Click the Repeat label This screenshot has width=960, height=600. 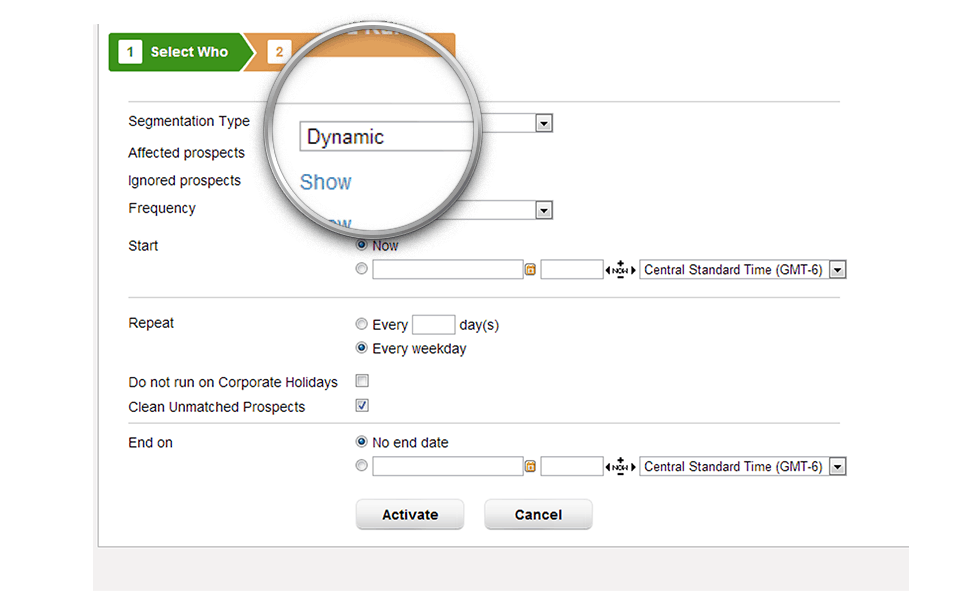point(151,323)
